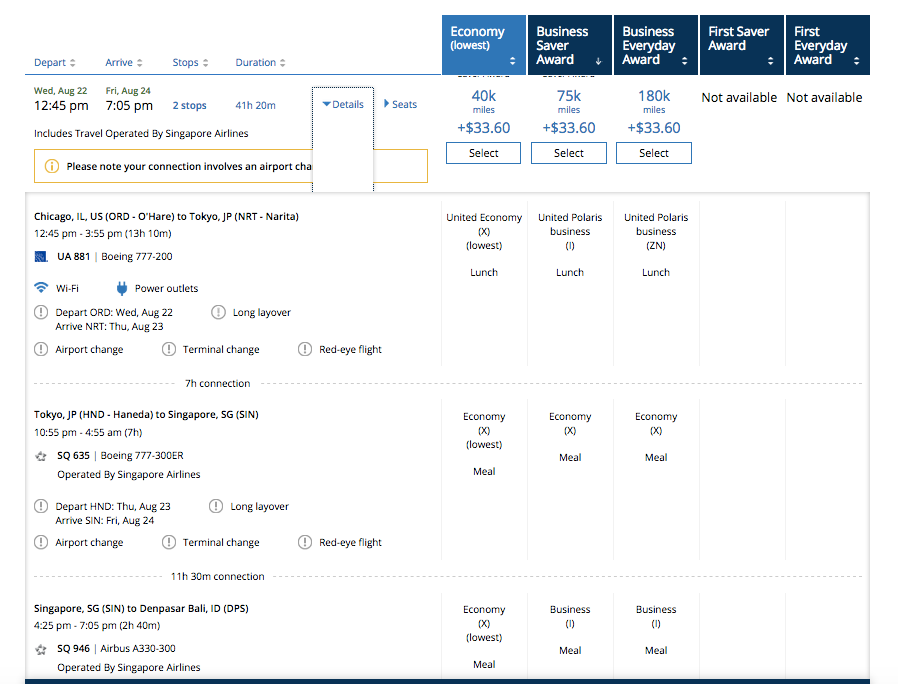Image resolution: width=898 pixels, height=684 pixels.
Task: Sort by Business Saver Award tab
Action: 569,45
